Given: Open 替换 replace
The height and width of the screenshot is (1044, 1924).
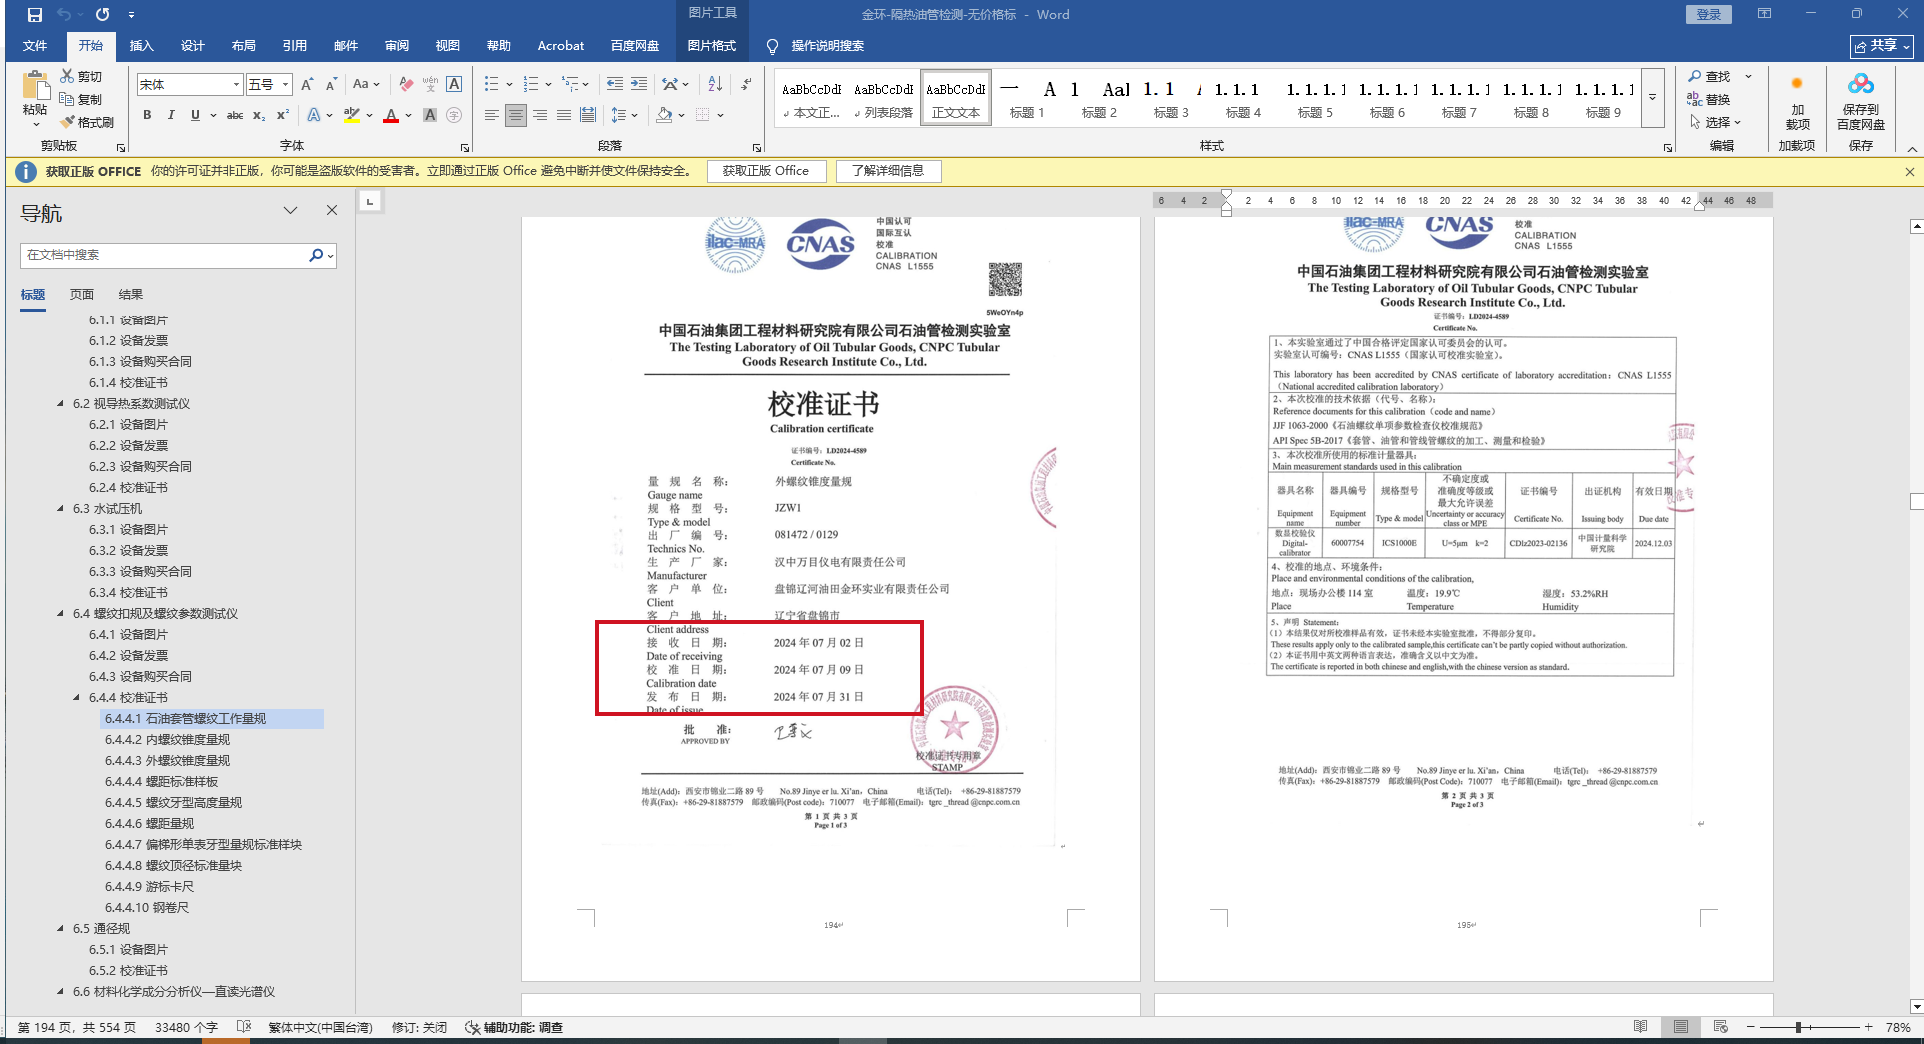Looking at the screenshot, I should (1710, 99).
